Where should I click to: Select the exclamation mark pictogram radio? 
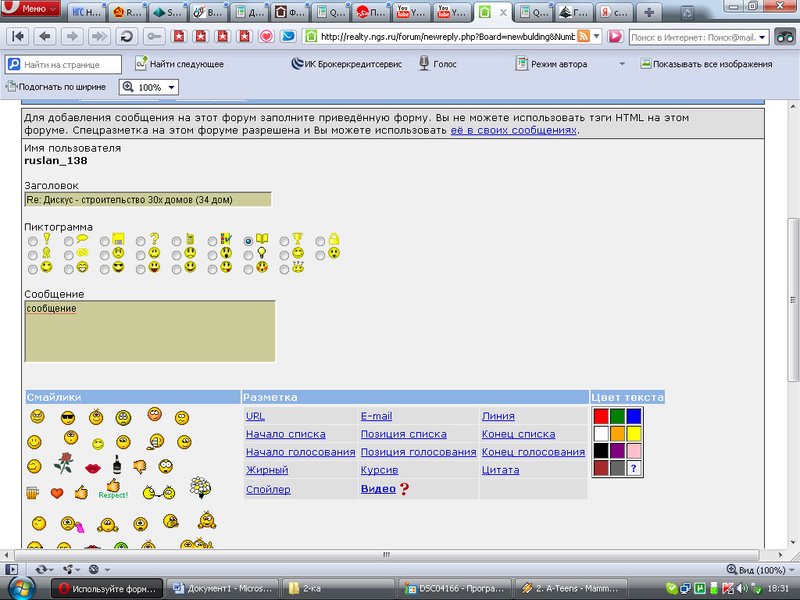pyautogui.click(x=33, y=241)
